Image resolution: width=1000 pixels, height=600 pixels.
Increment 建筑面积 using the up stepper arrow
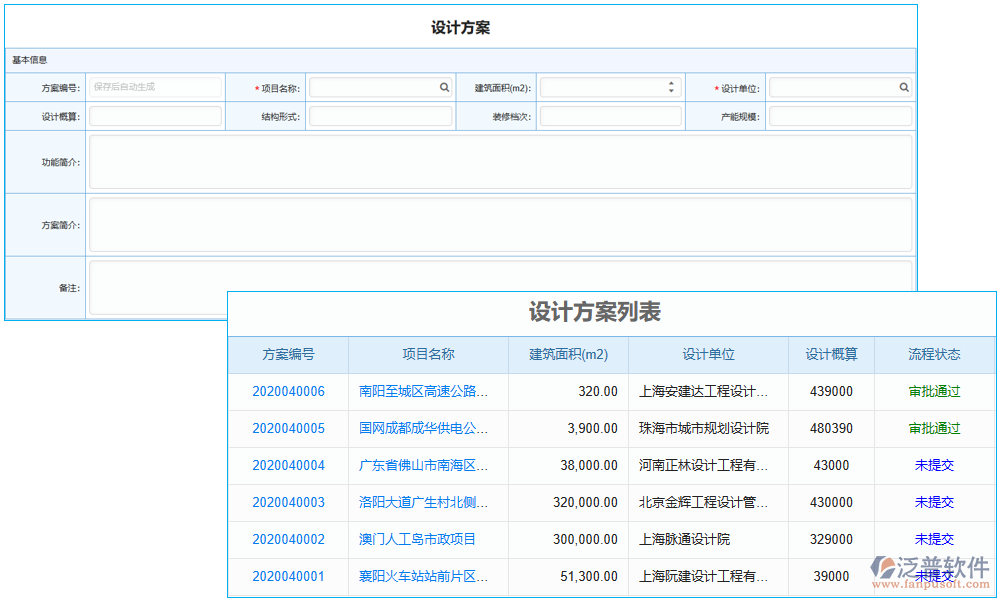[670, 82]
